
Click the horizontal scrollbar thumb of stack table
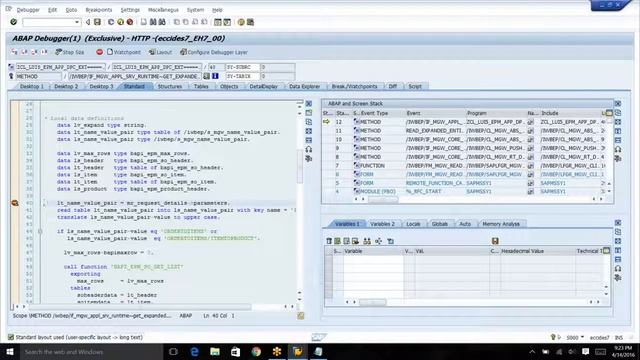point(383,199)
